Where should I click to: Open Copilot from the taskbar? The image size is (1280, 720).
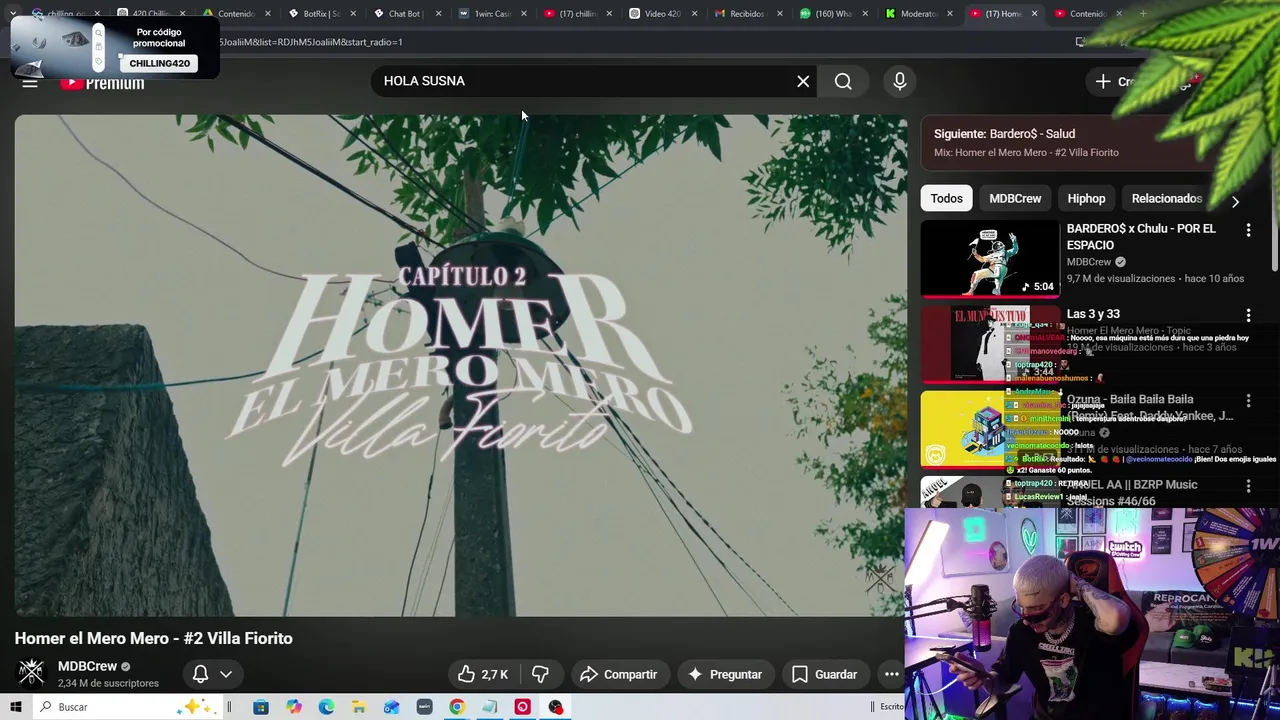[294, 707]
